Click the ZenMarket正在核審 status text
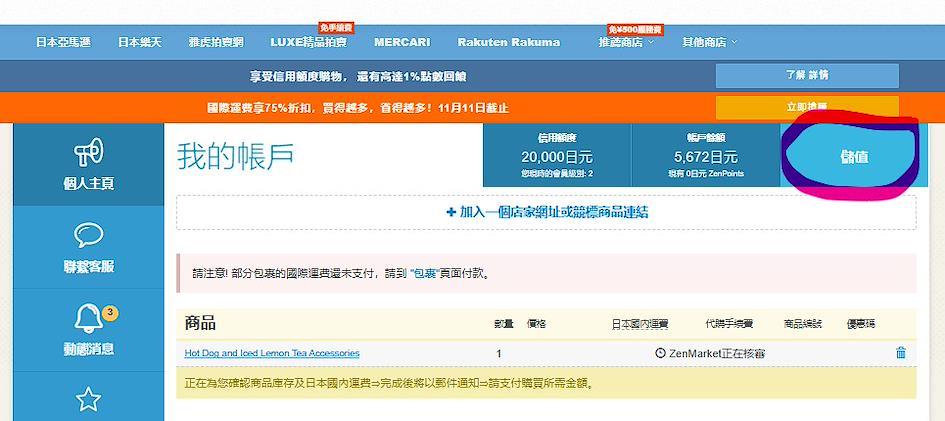945x421 pixels. click(x=717, y=353)
